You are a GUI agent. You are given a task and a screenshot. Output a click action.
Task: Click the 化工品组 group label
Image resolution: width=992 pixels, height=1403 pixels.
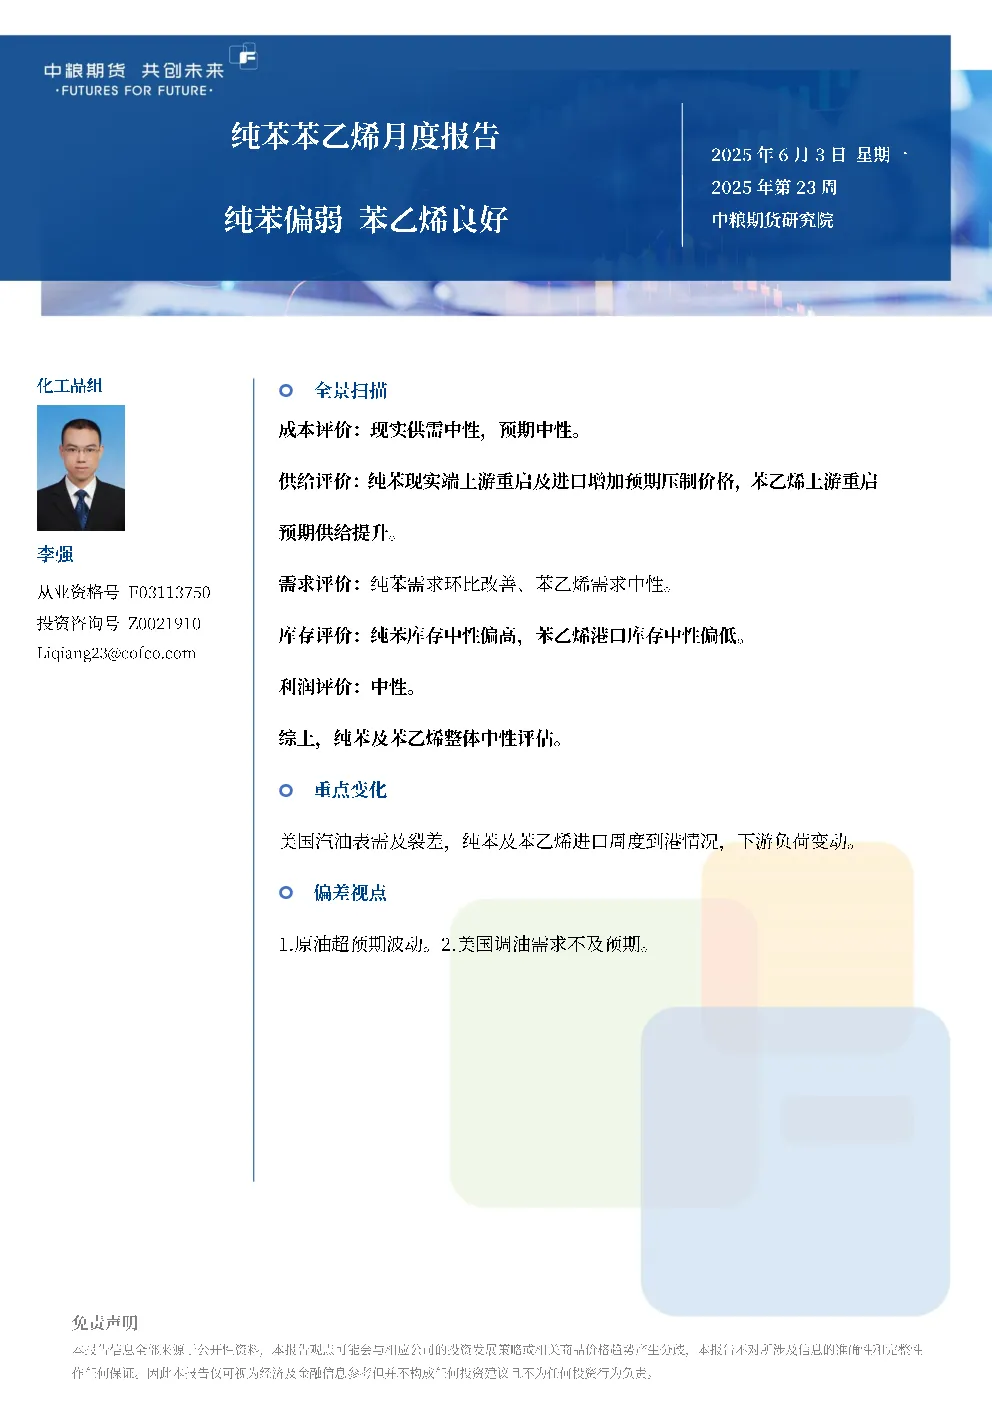[70, 385]
